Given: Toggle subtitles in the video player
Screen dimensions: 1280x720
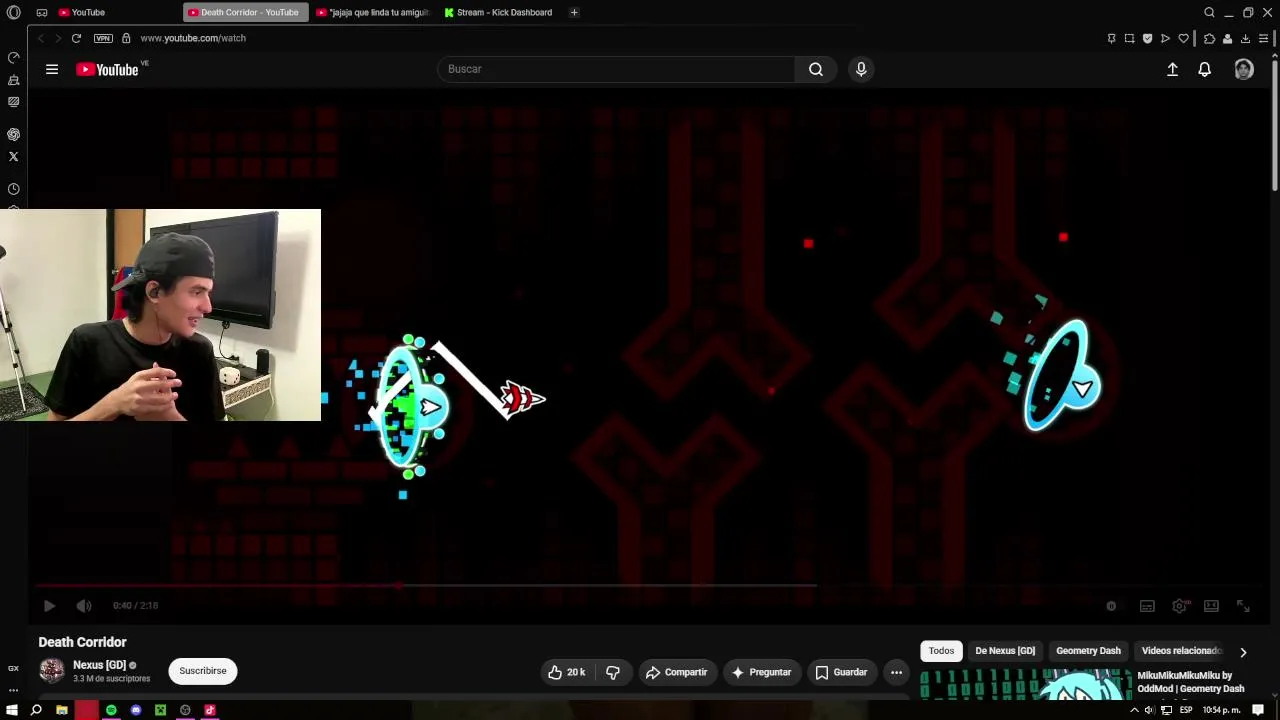Looking at the screenshot, I should click(x=1147, y=606).
